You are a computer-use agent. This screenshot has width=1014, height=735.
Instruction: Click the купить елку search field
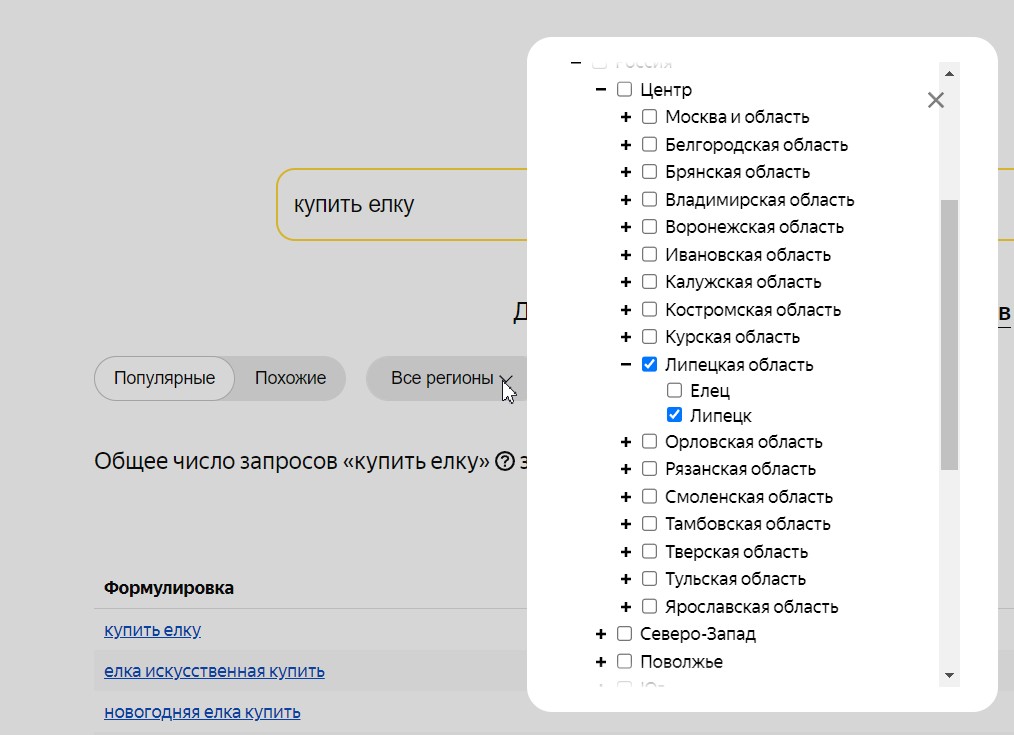(x=400, y=205)
